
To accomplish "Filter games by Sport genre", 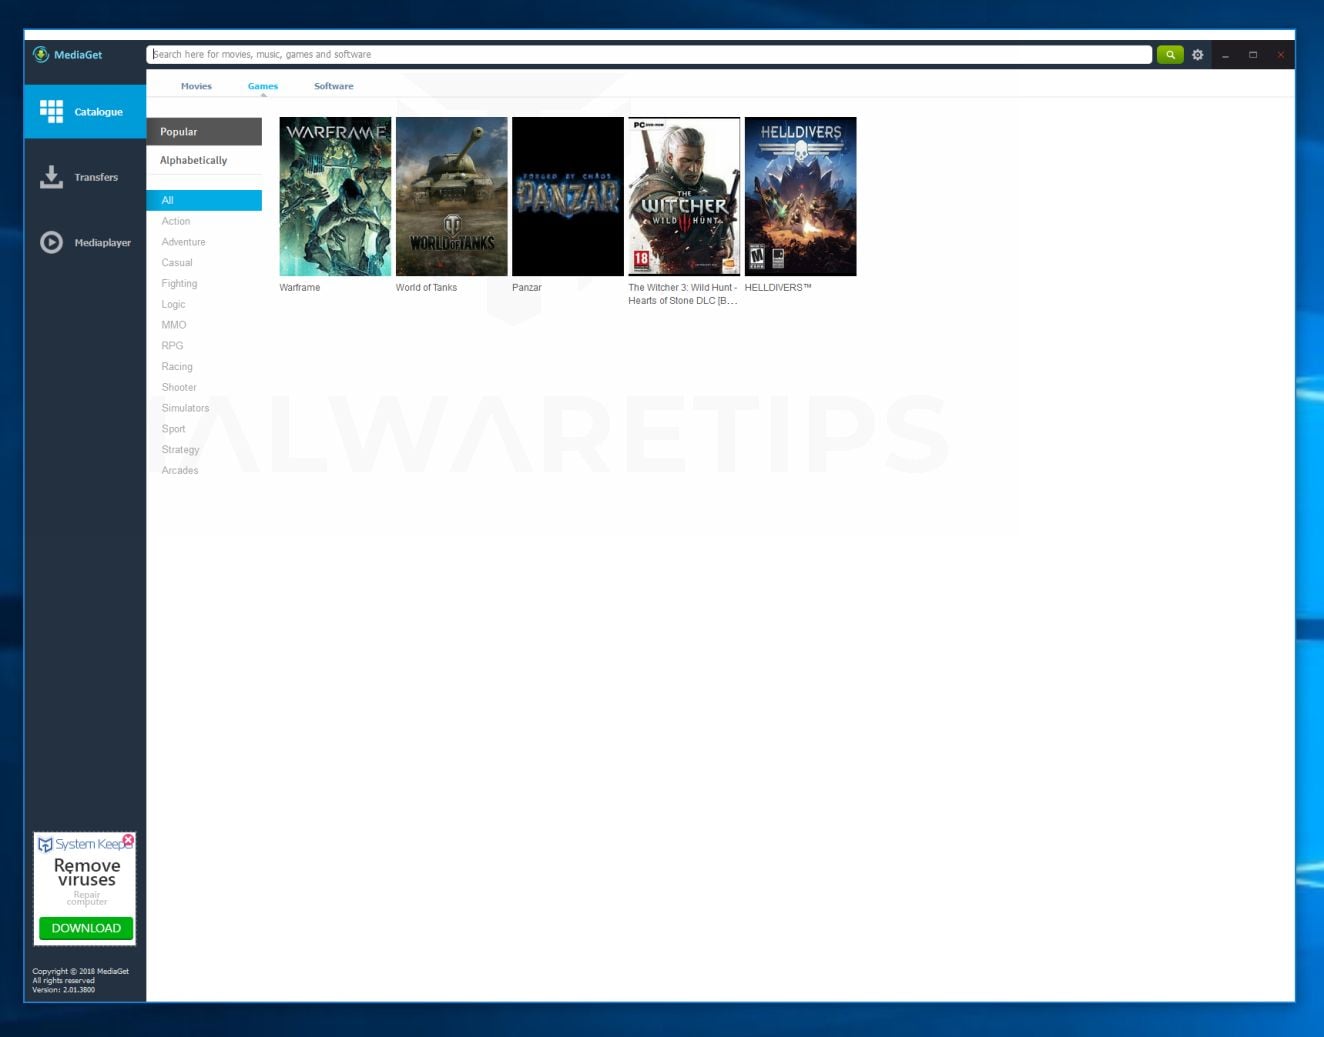I will (174, 429).
